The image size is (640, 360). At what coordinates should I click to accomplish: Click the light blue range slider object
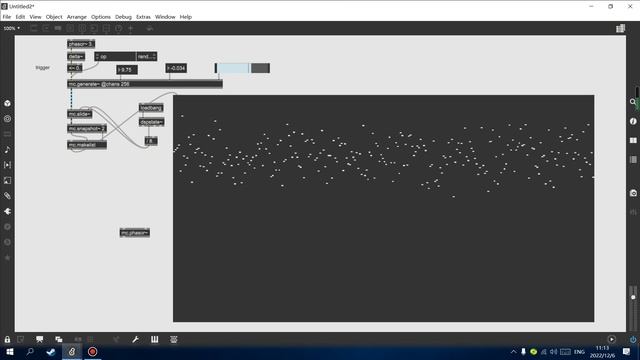point(242,68)
